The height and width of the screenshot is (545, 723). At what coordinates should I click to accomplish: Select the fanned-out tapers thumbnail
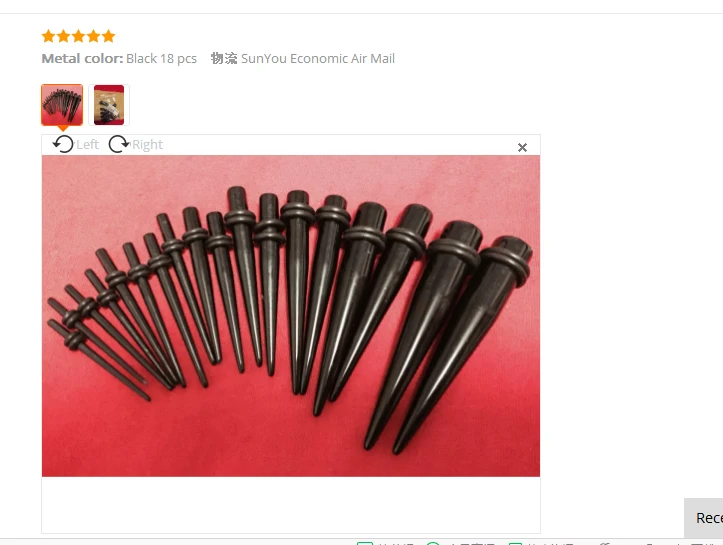[x=62, y=105]
